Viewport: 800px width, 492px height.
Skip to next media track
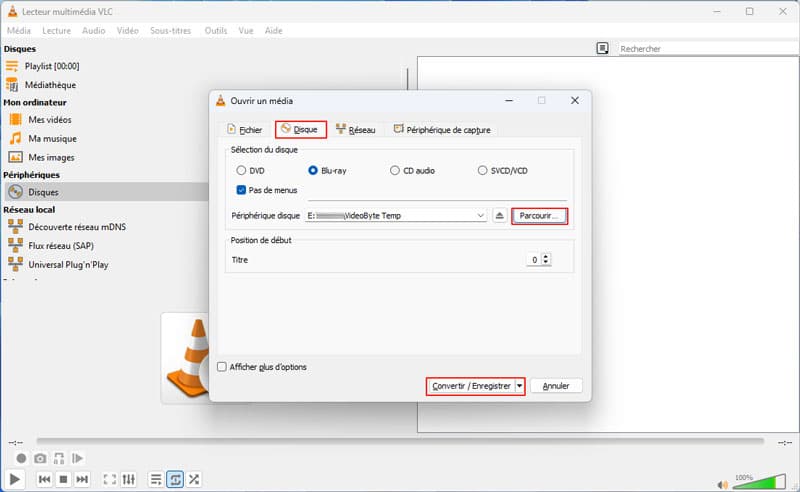pos(82,479)
